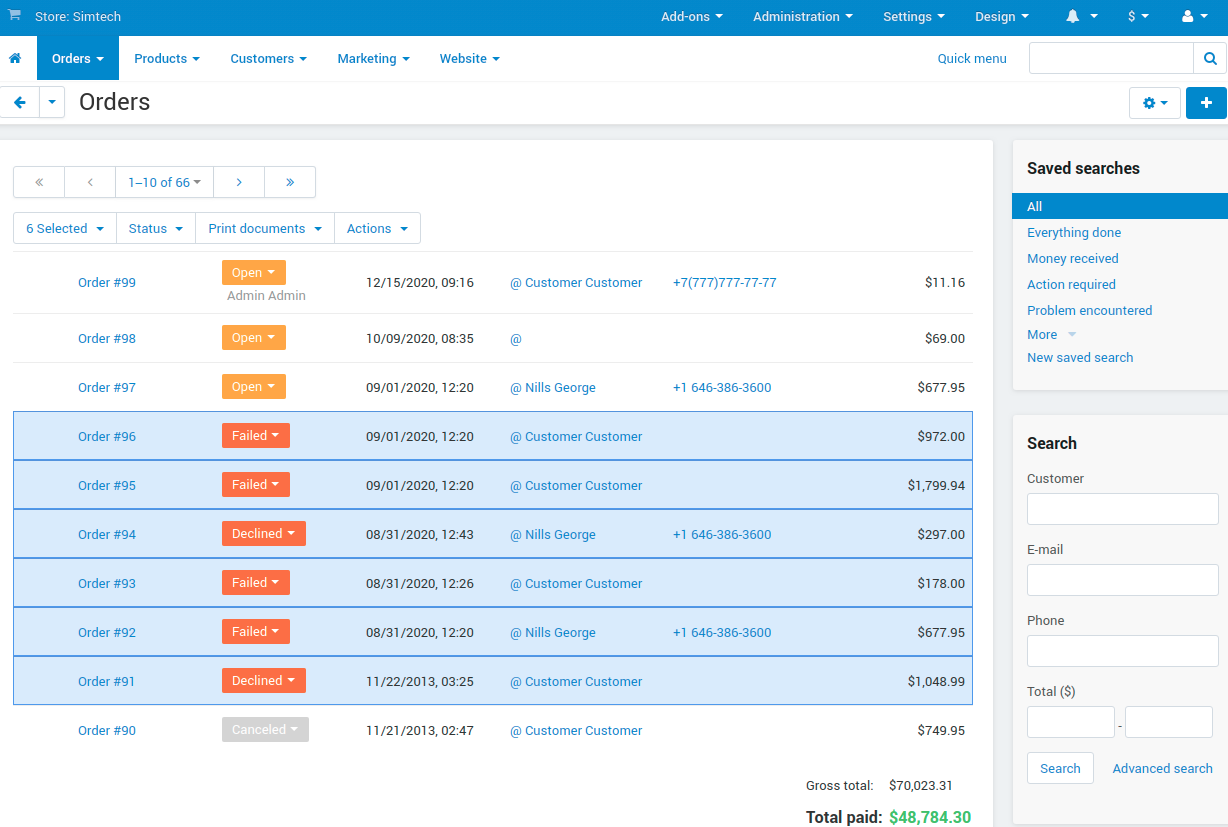1228x827 pixels.
Task: Click the email @ icon for Order #98
Action: (516, 339)
